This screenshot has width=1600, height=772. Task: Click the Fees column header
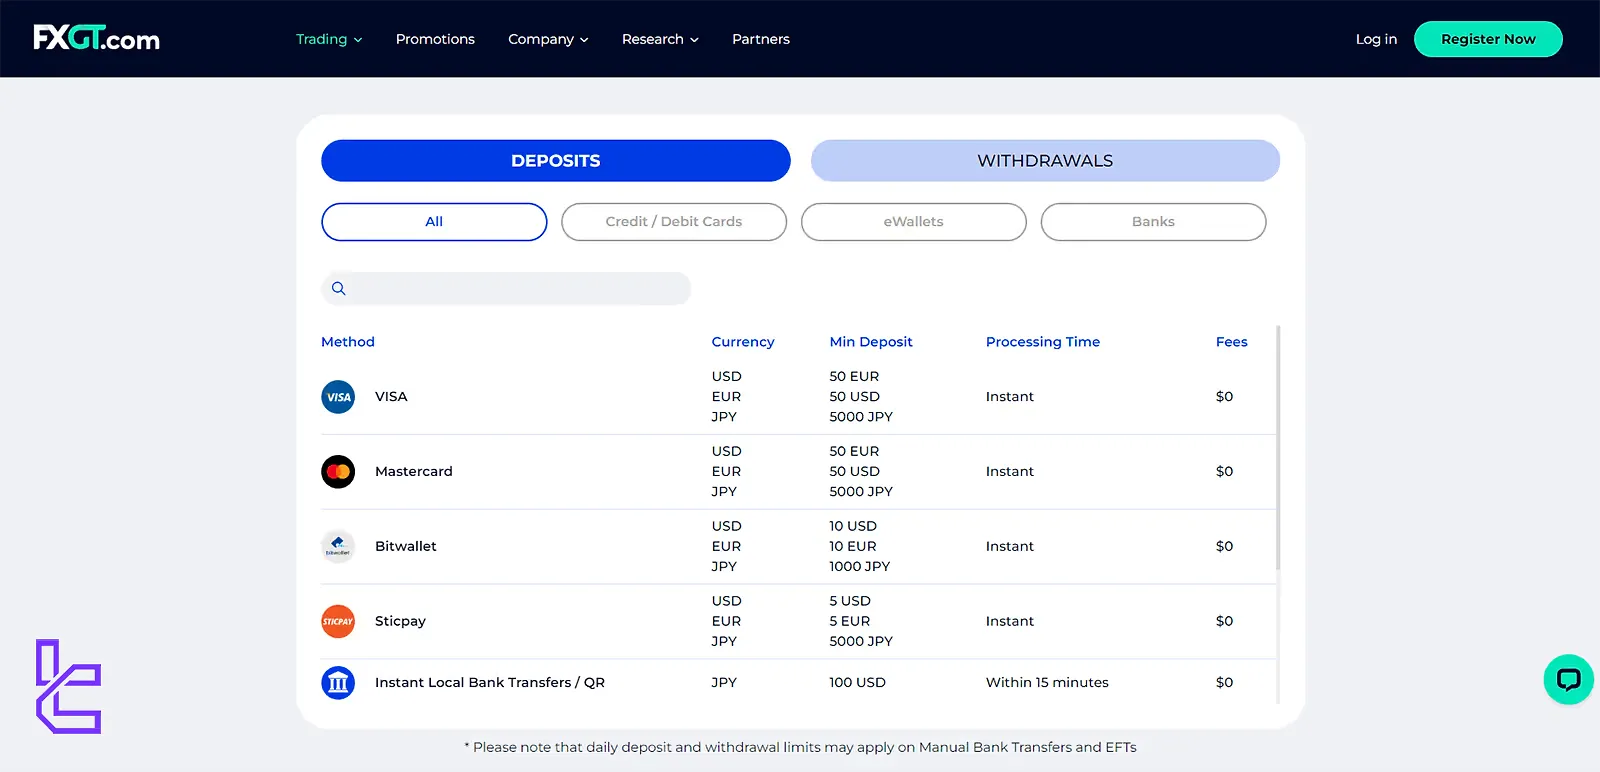tap(1232, 342)
